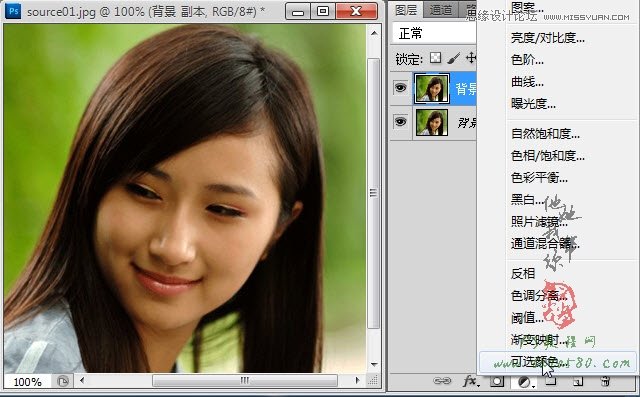The width and height of the screenshot is (640, 397).
Task: Open the fx layer style menu
Action: [470, 381]
